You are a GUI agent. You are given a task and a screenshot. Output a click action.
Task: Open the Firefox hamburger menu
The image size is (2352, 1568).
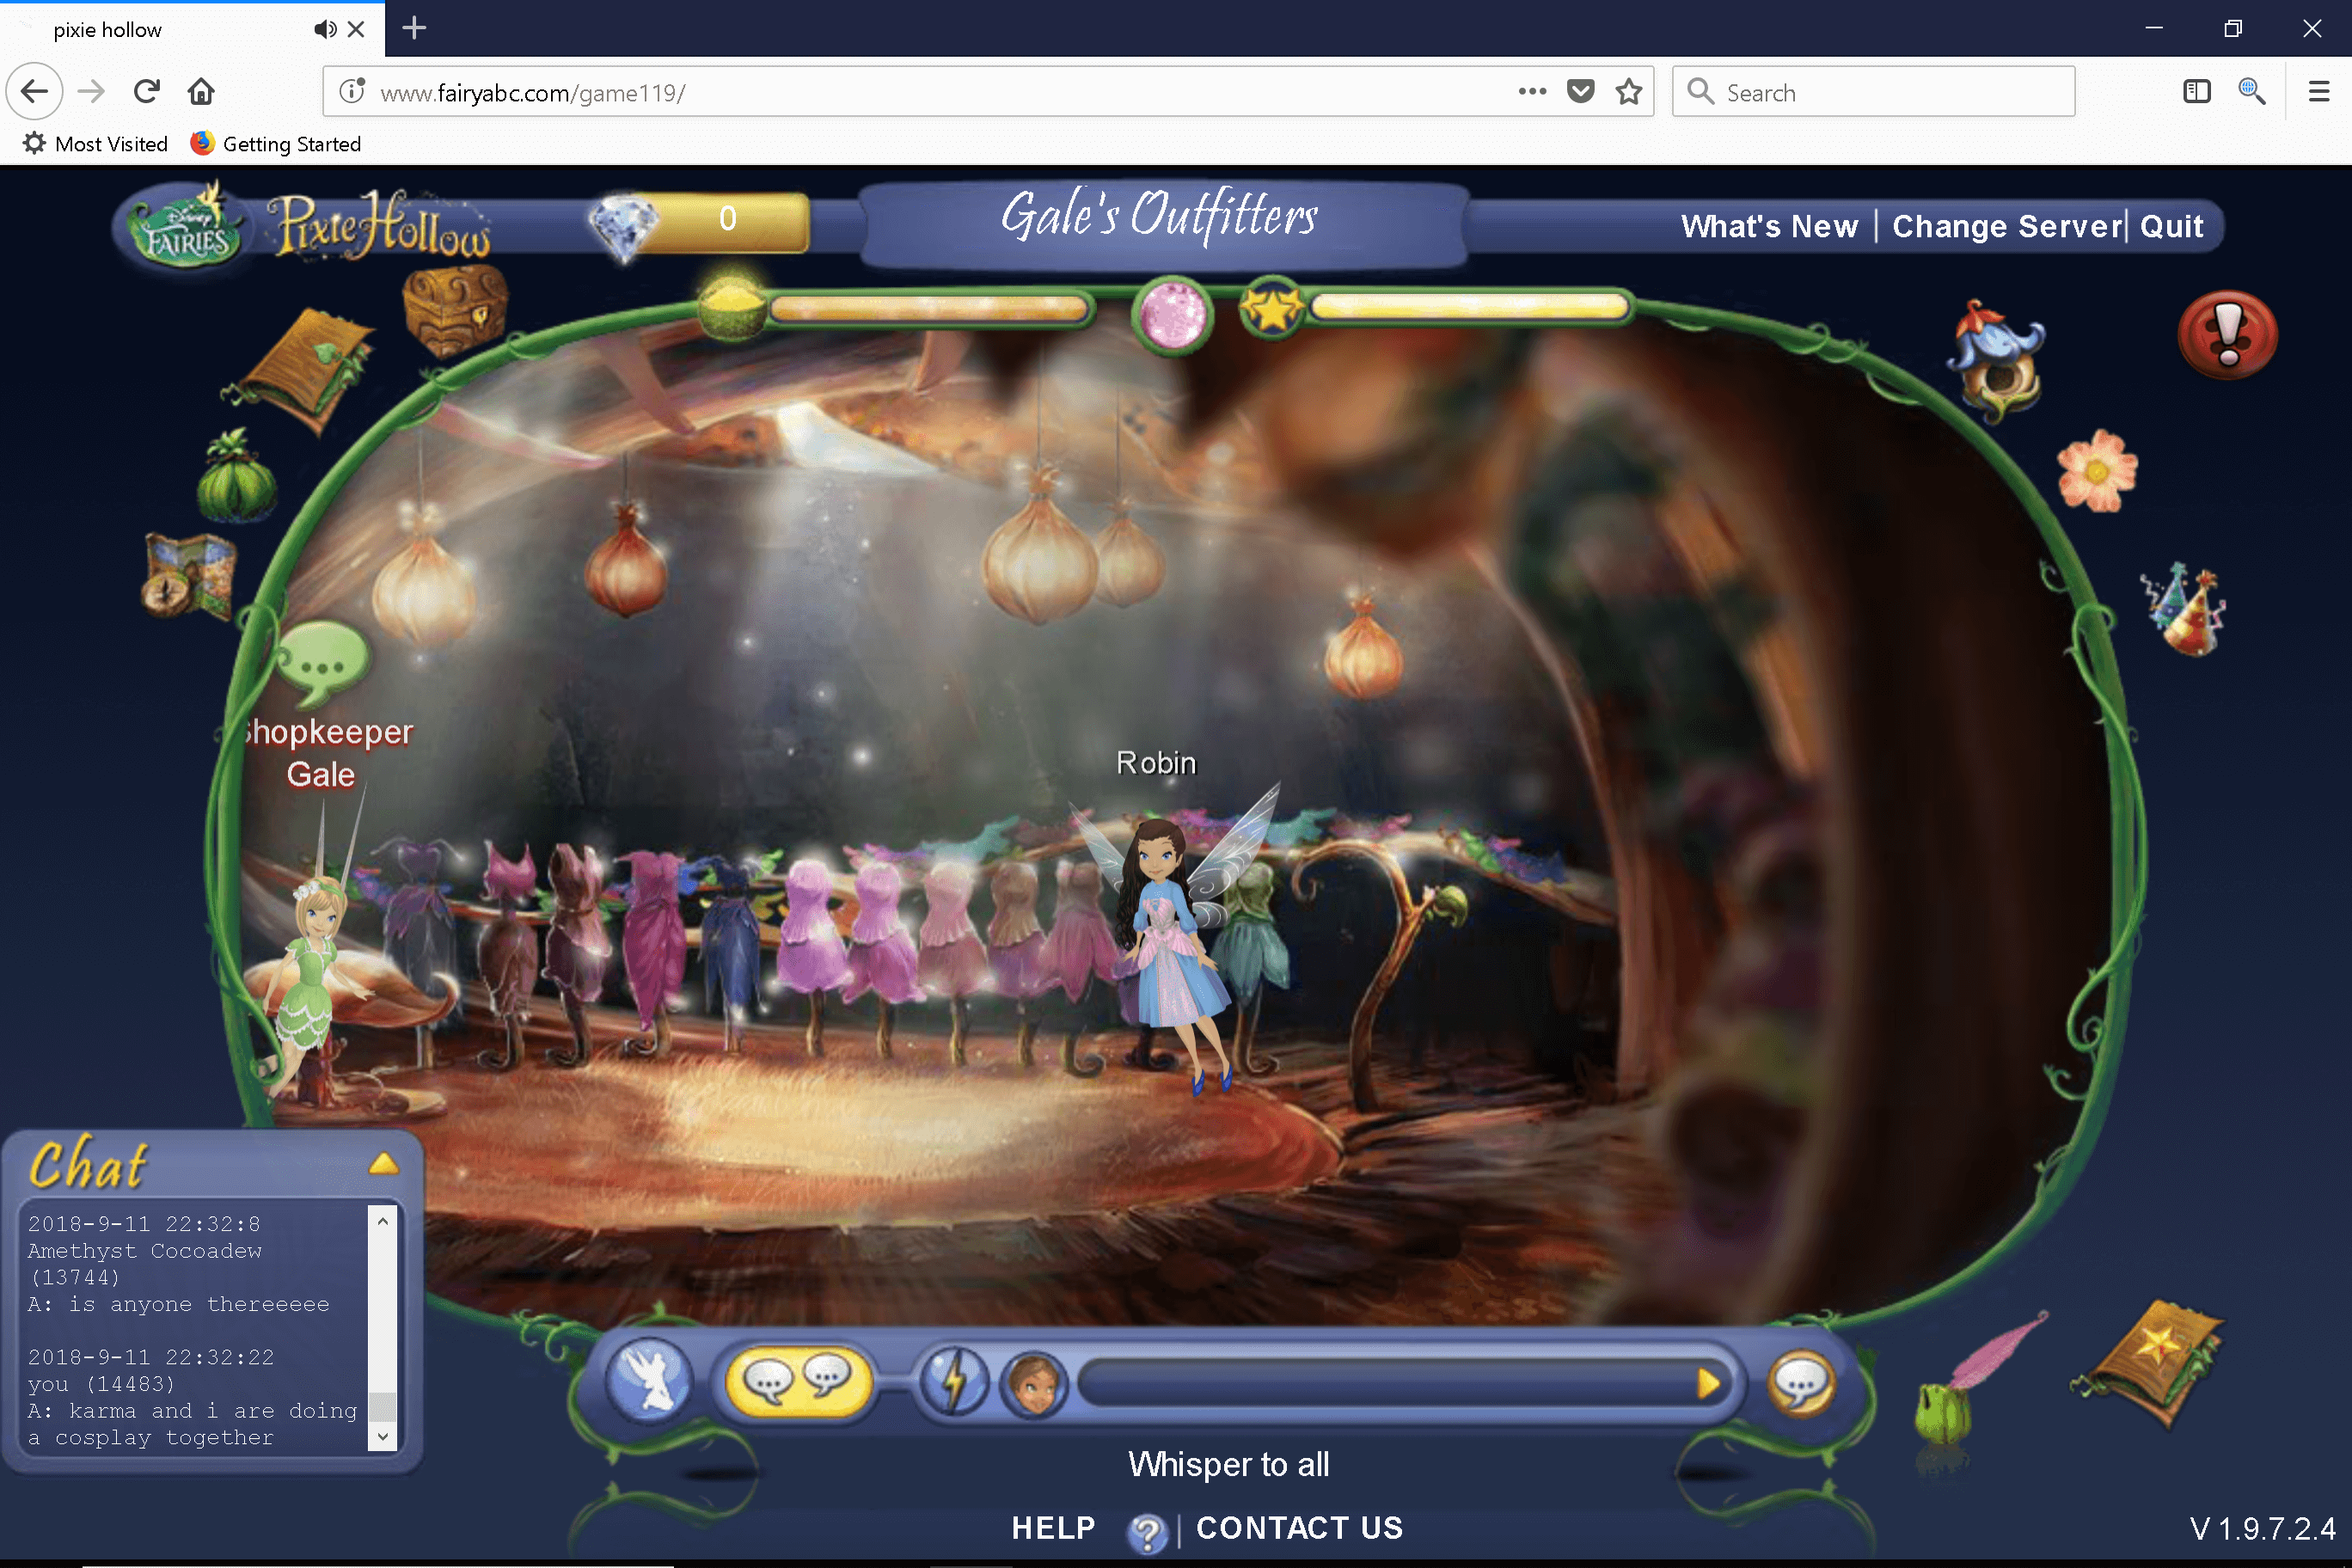pyautogui.click(x=2318, y=92)
